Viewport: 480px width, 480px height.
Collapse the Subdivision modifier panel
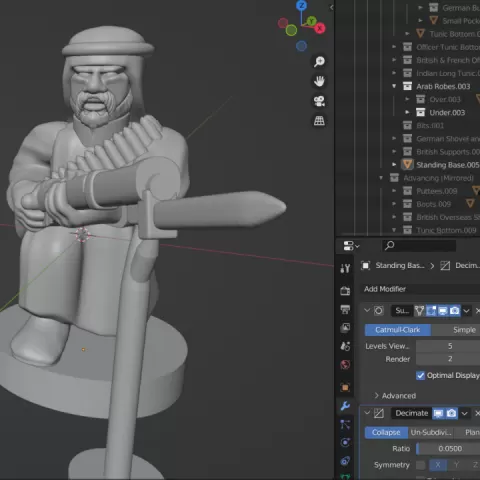tap(367, 311)
